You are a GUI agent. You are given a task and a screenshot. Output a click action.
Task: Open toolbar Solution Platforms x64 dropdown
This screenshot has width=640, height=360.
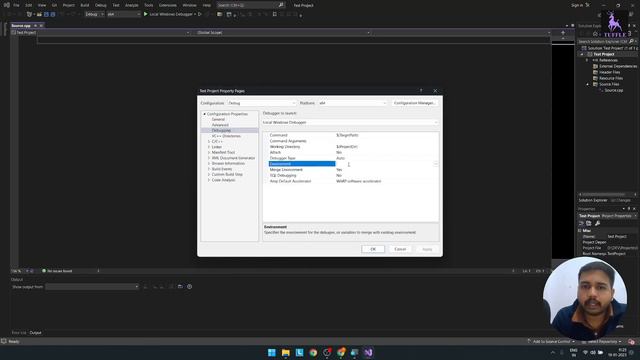[124, 14]
